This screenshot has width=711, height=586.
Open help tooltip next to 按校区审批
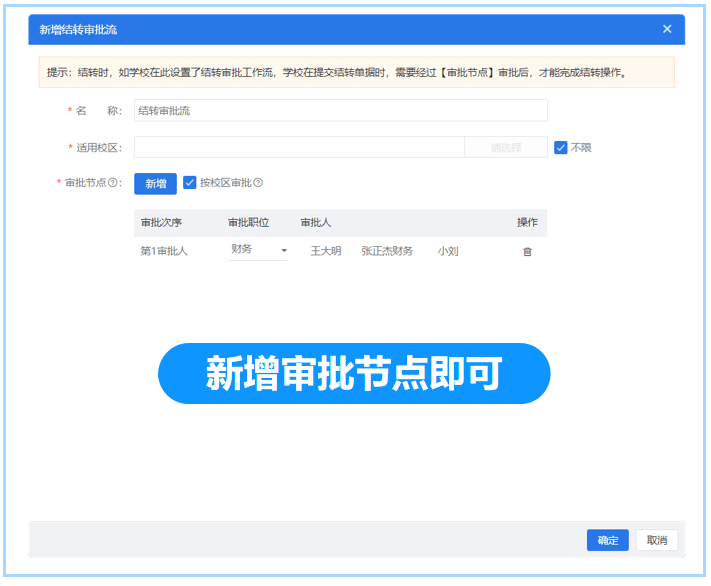(x=258, y=183)
